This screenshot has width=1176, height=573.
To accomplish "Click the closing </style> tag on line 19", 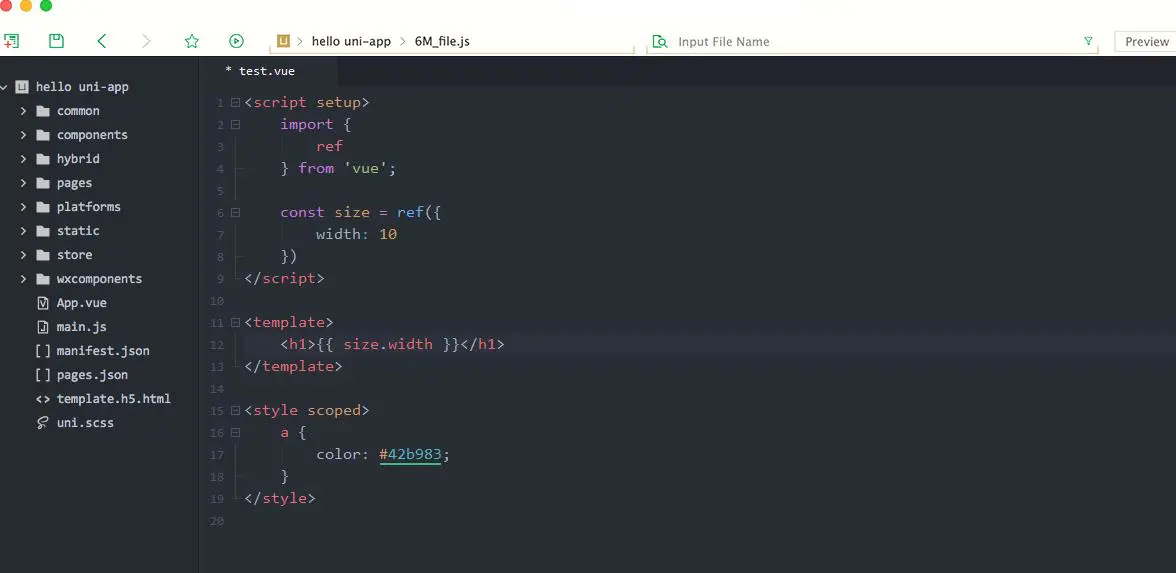I will coord(280,498).
